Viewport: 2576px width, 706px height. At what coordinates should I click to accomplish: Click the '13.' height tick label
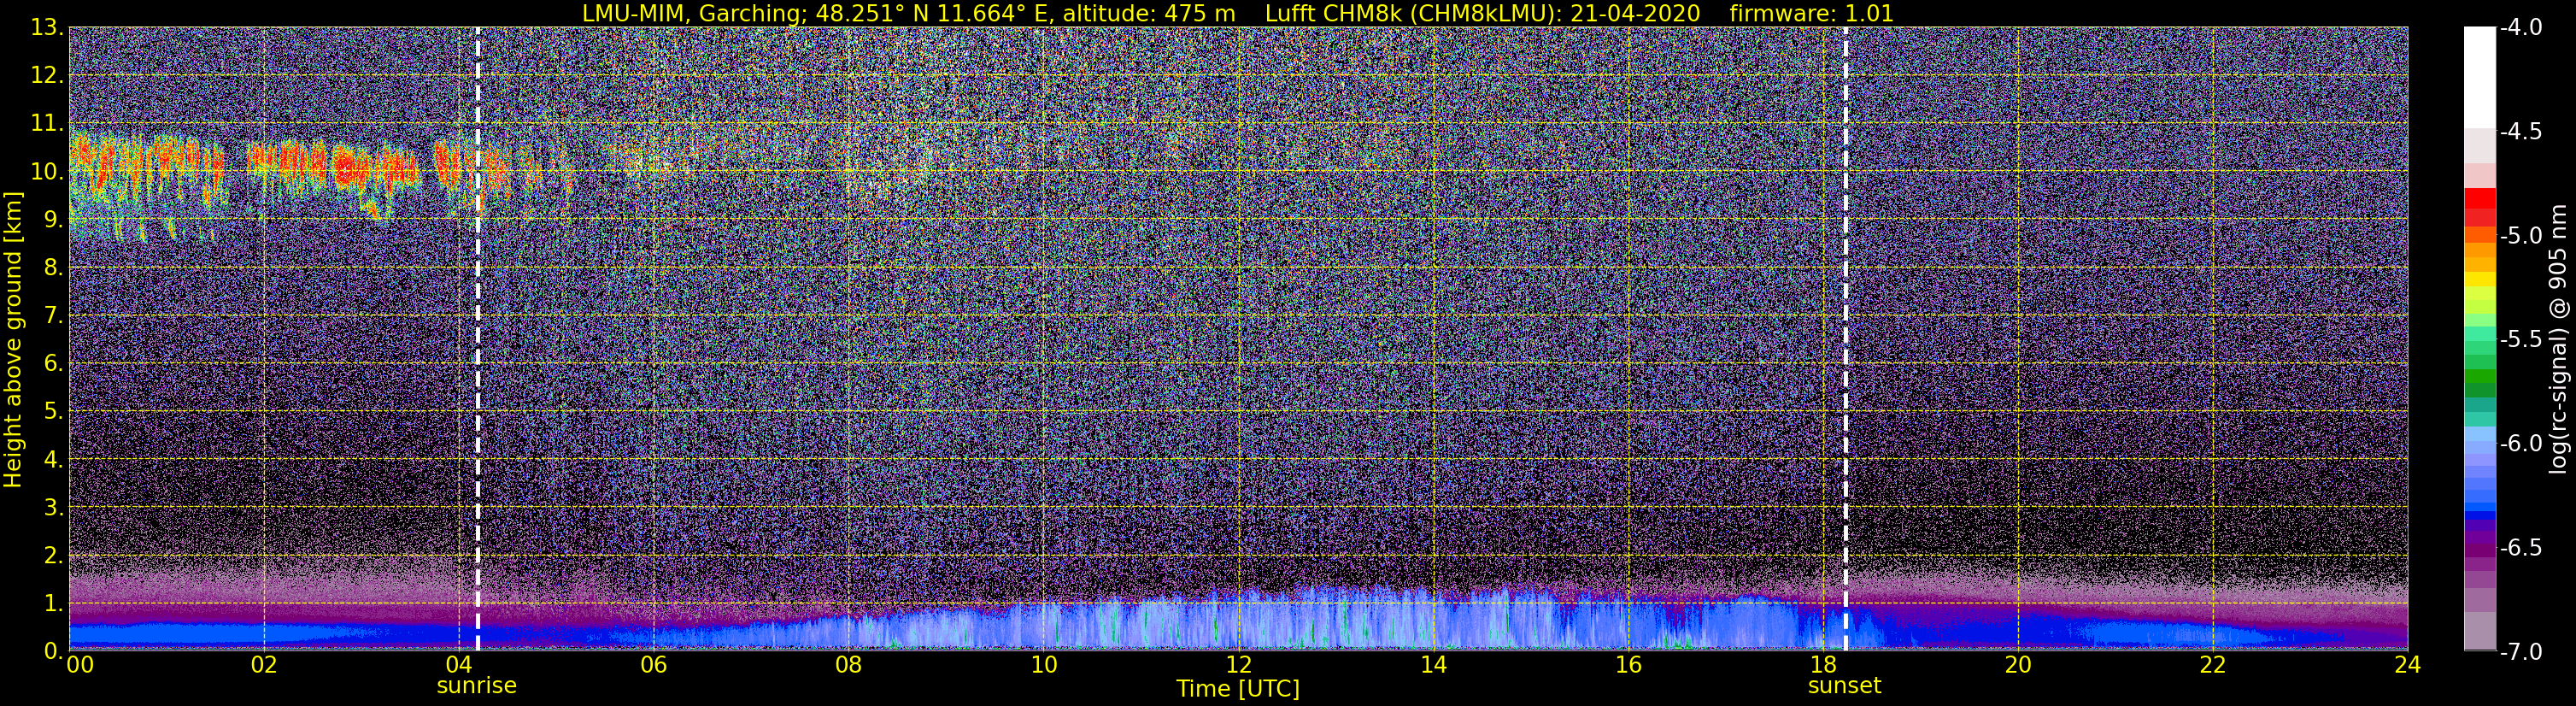point(47,28)
